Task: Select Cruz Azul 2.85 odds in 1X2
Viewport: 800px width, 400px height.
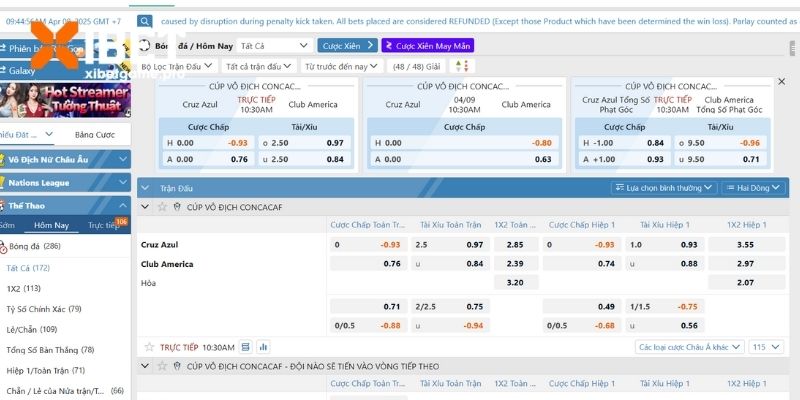Action: (515, 244)
